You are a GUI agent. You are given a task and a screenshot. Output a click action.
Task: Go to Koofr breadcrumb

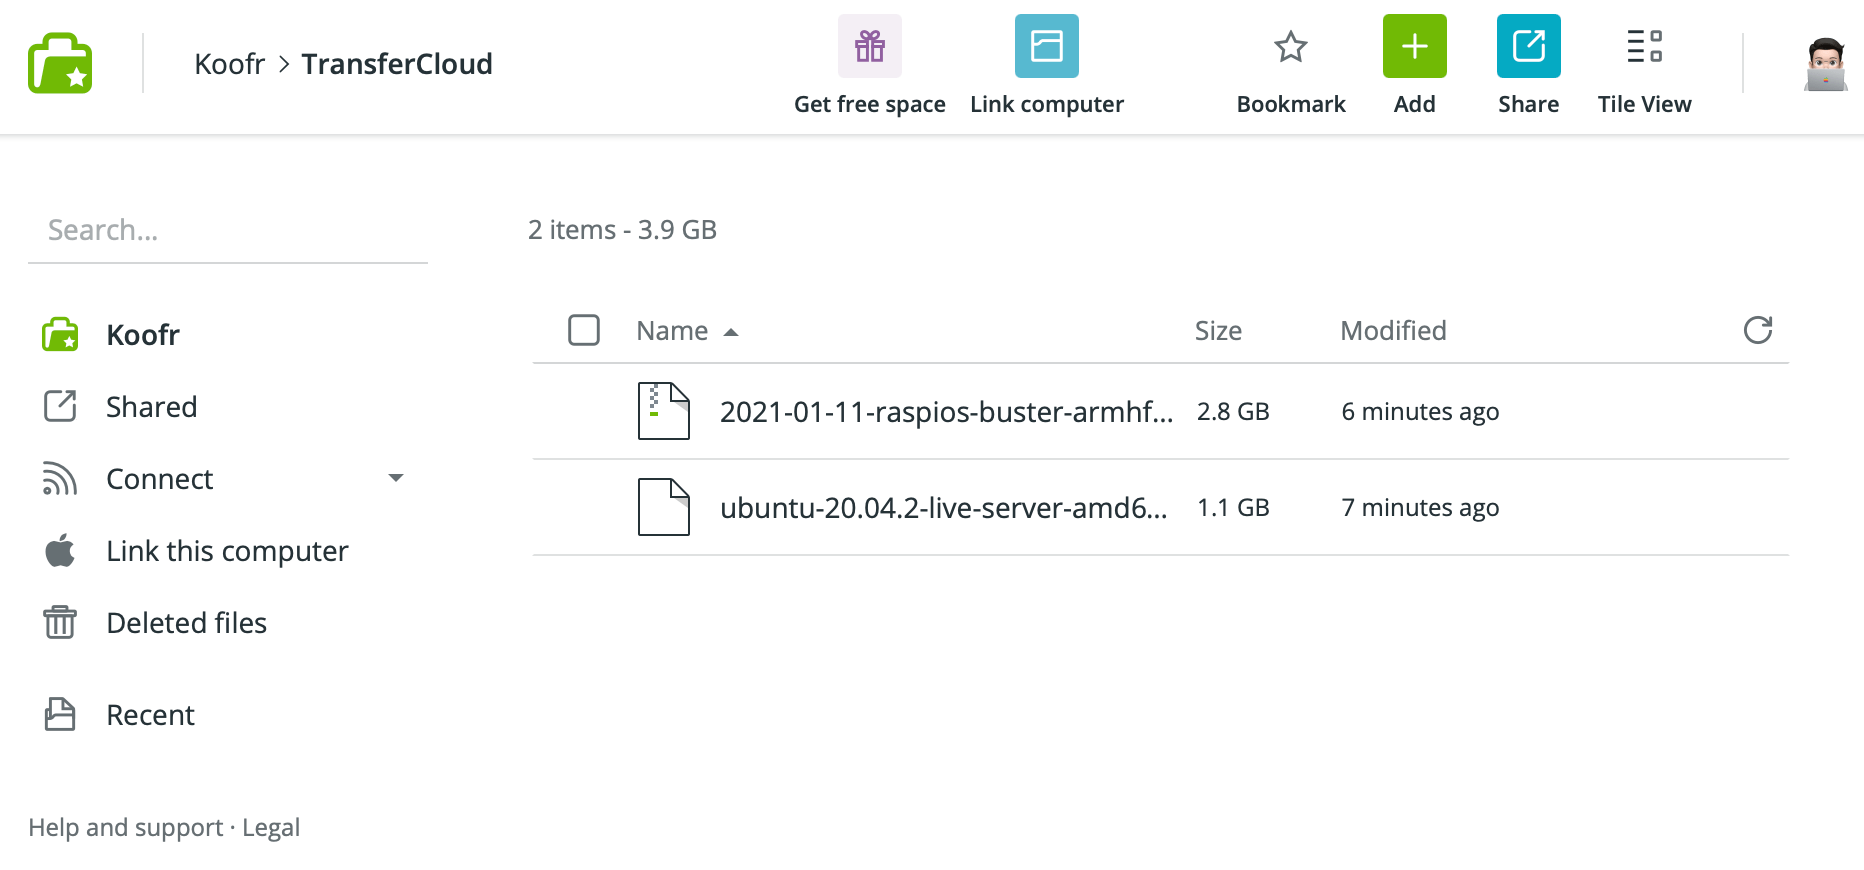(x=230, y=64)
